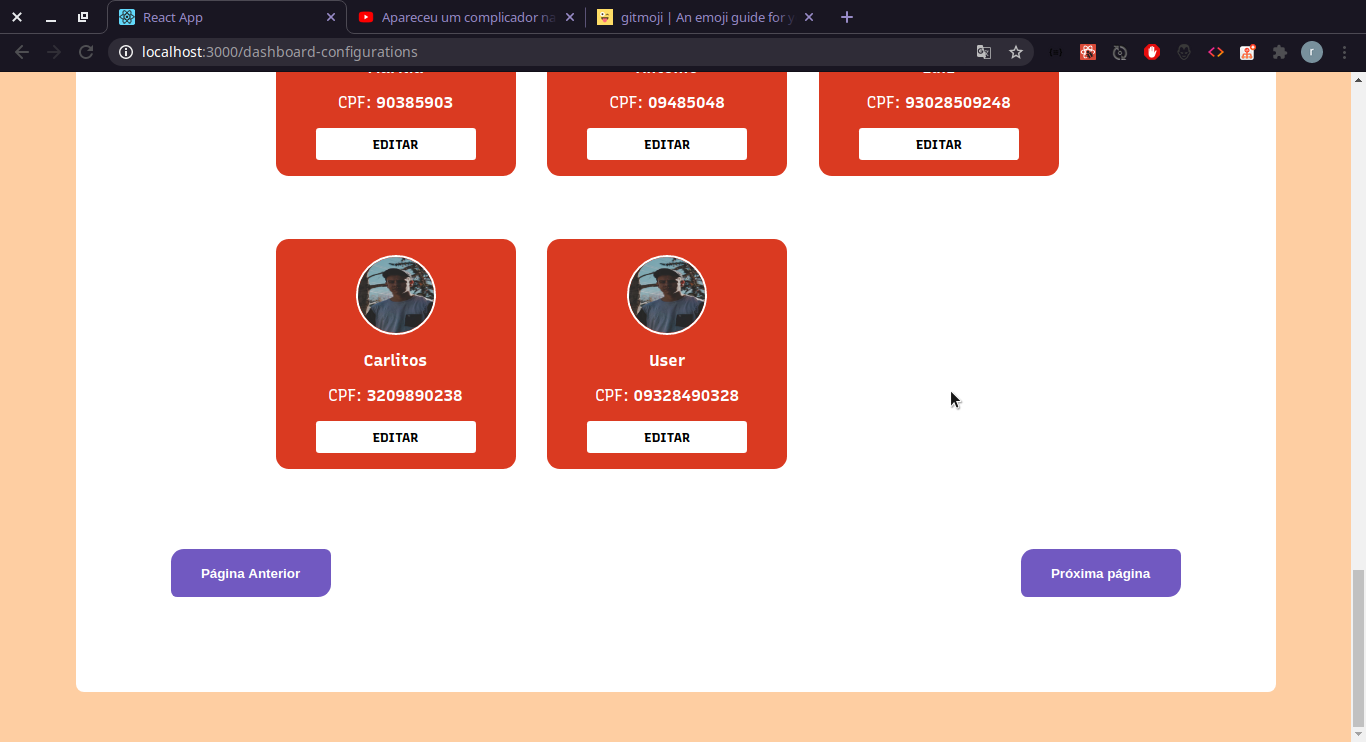Open the Extensions puzzle piece menu
Viewport: 1366px width, 742px height.
point(1280,52)
